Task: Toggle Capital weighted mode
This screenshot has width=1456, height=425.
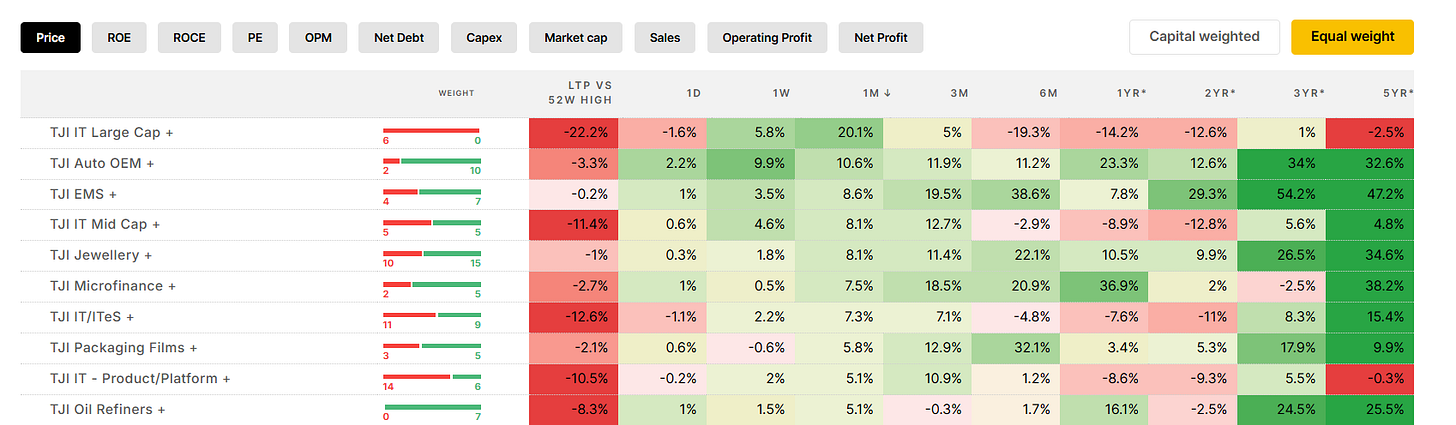Action: pos(1204,37)
